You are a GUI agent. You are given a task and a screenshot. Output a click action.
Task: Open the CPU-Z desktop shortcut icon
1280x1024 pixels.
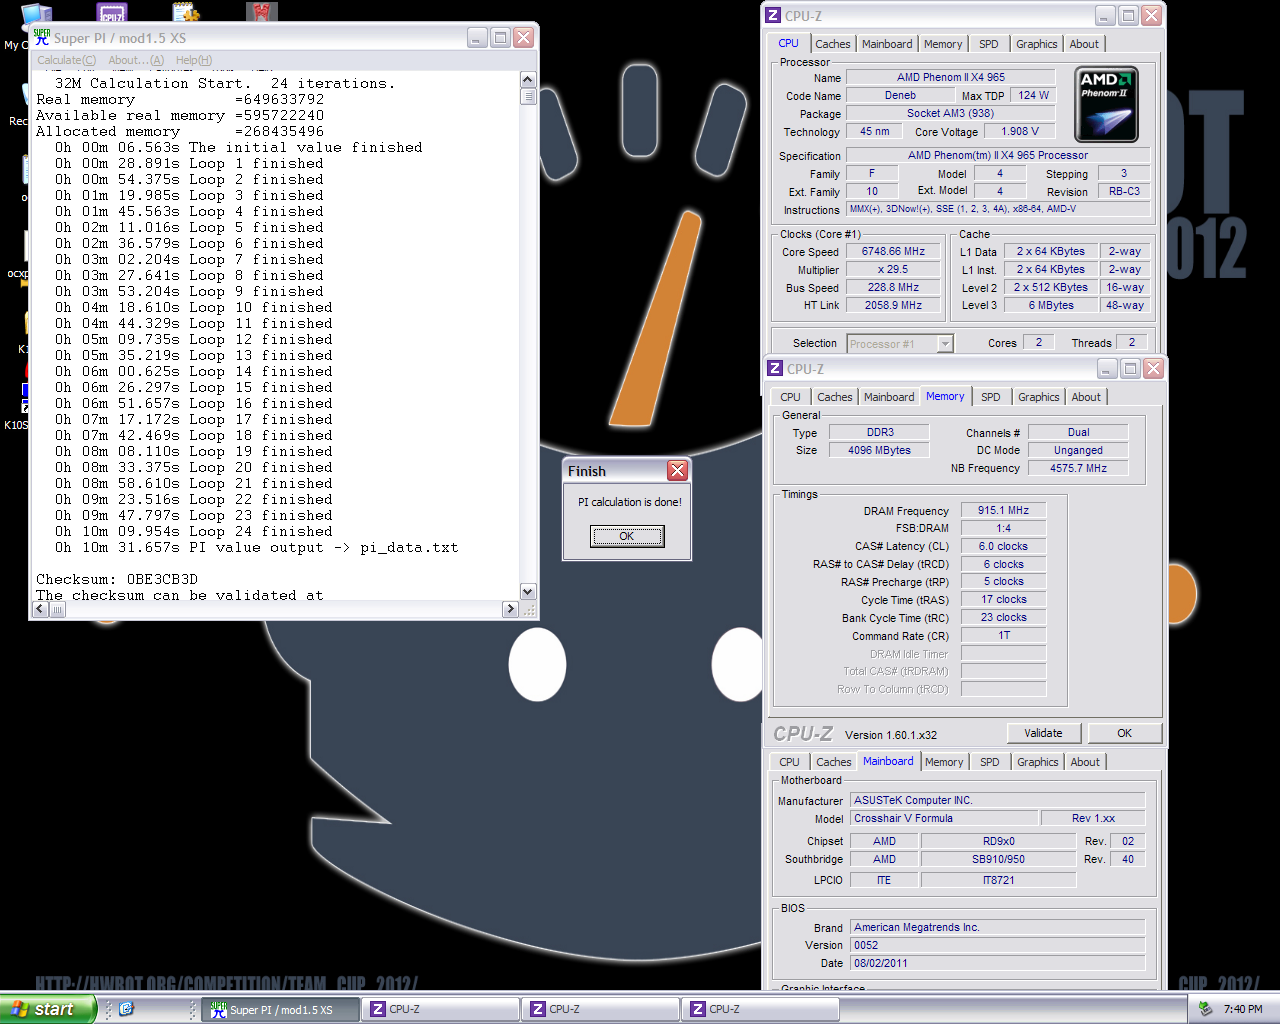pyautogui.click(x=112, y=12)
